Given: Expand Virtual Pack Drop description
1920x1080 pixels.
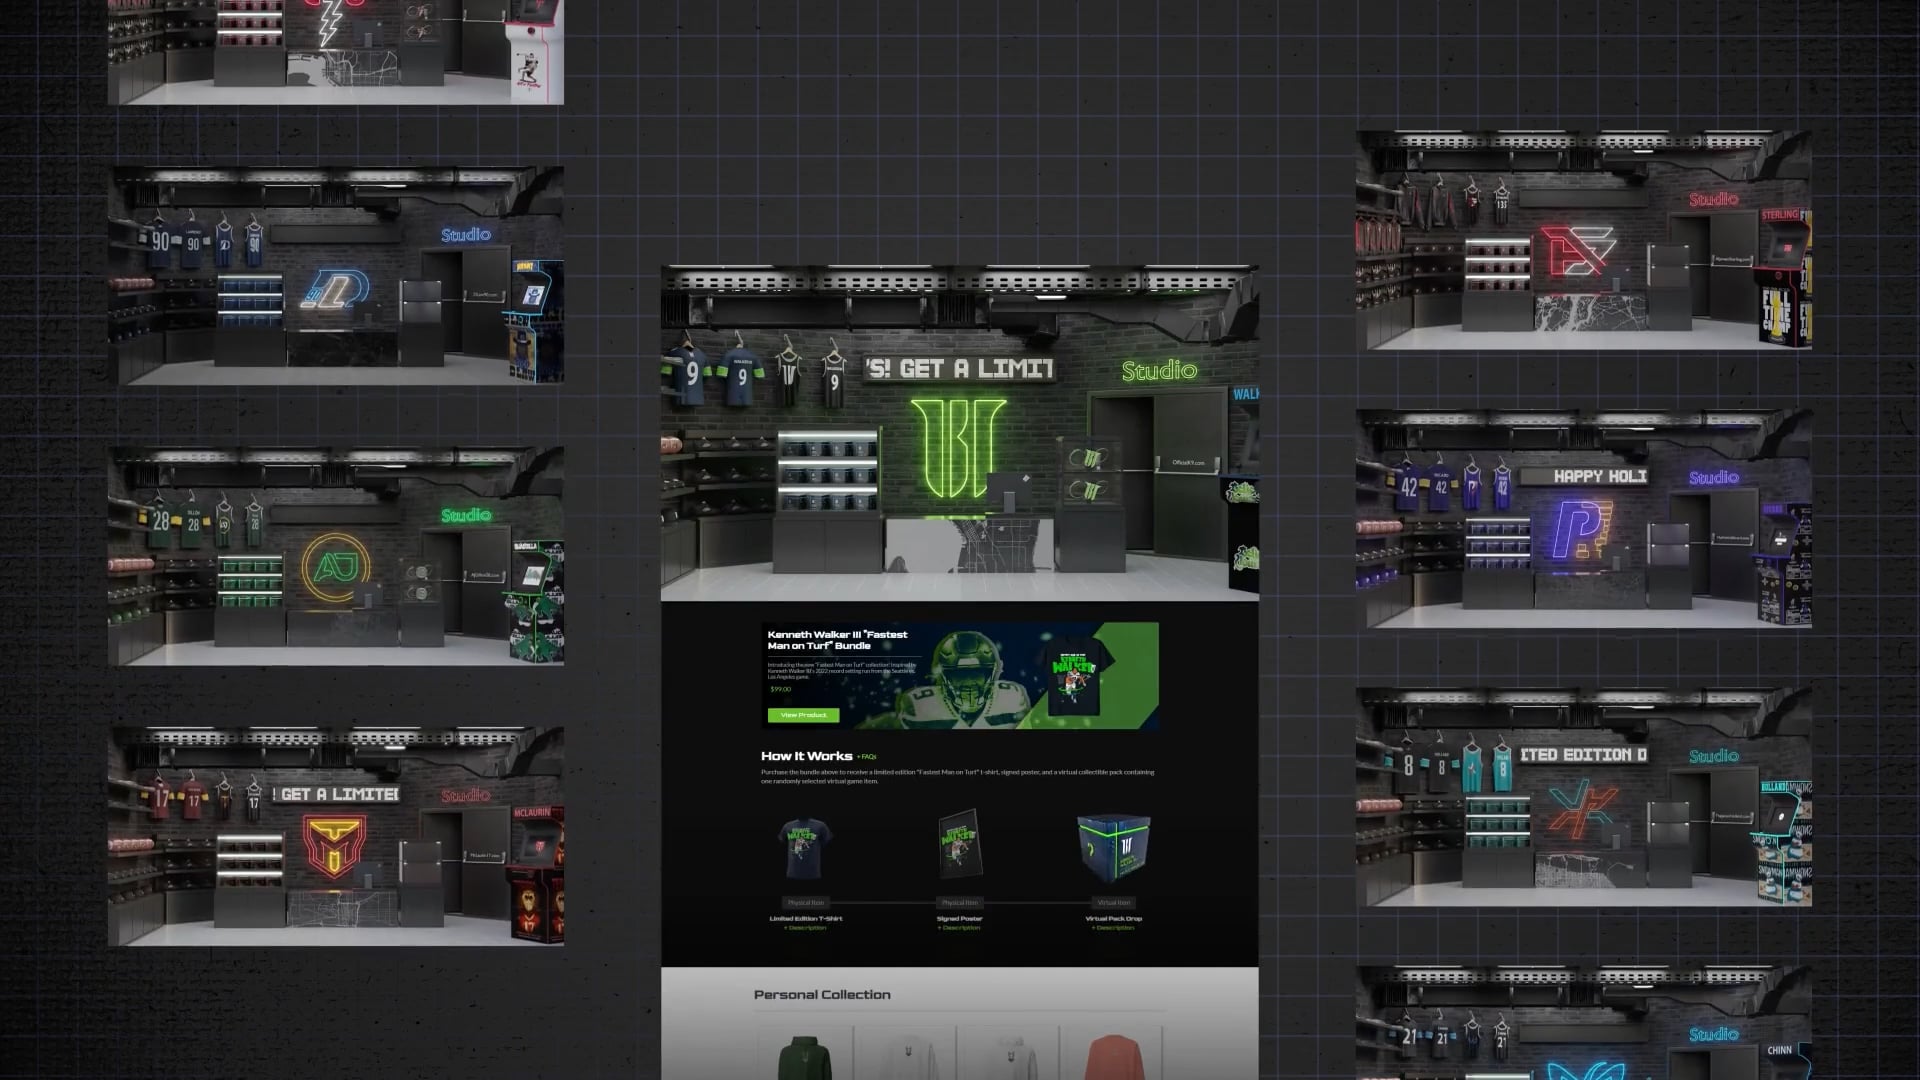Looking at the screenshot, I should (x=1113, y=928).
